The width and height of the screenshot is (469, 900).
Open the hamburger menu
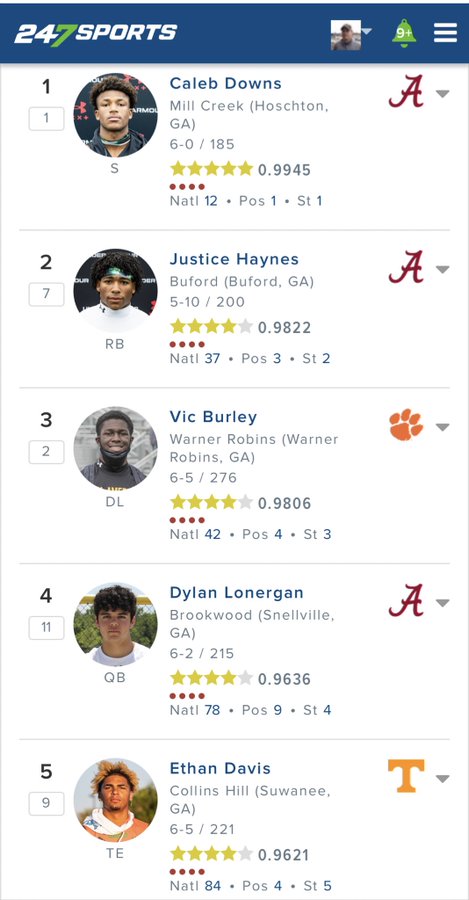(x=445, y=33)
